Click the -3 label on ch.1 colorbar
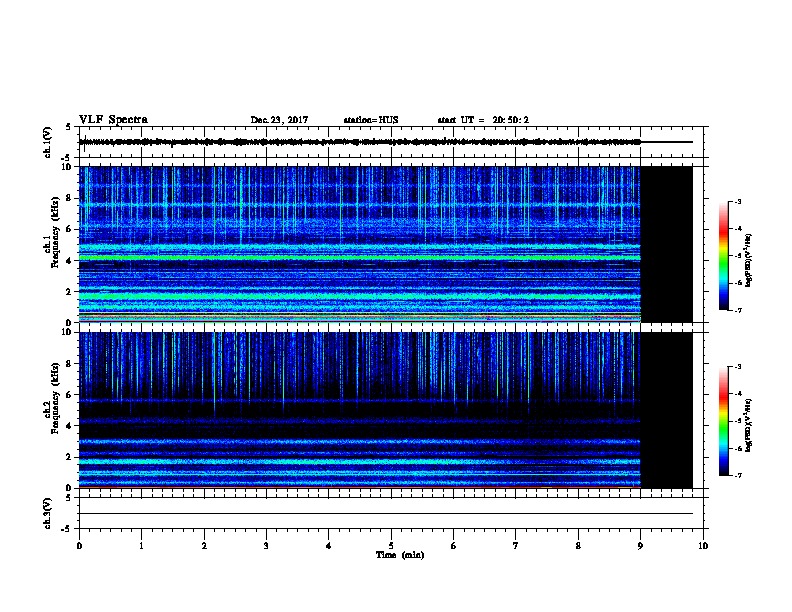The image size is (792, 612). 737,201
